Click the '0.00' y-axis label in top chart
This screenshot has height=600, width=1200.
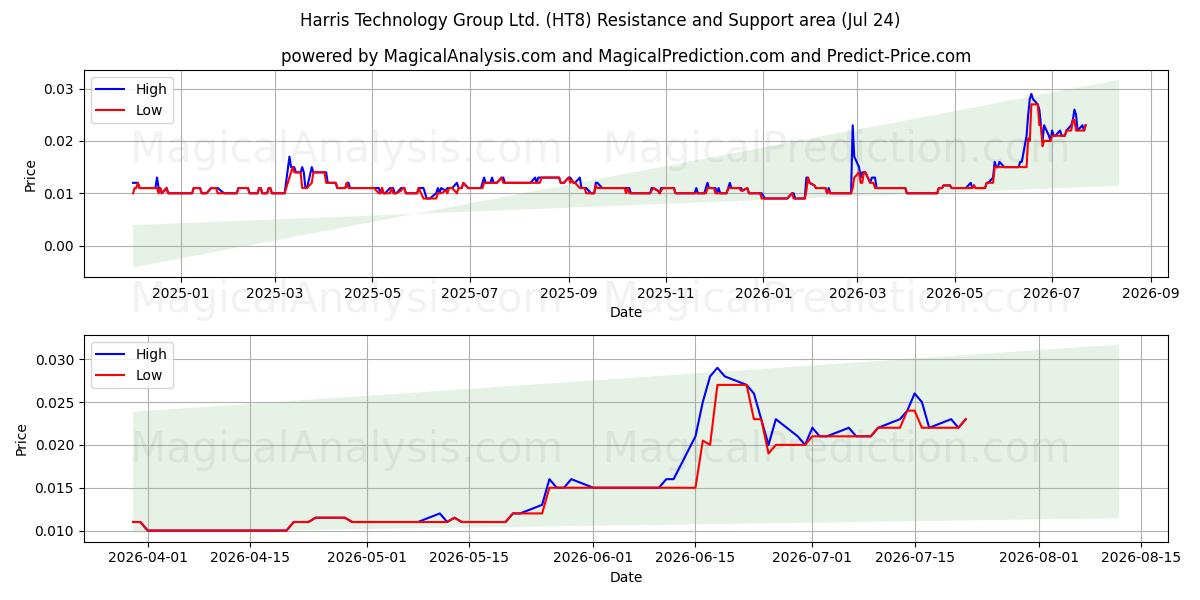tap(60, 246)
